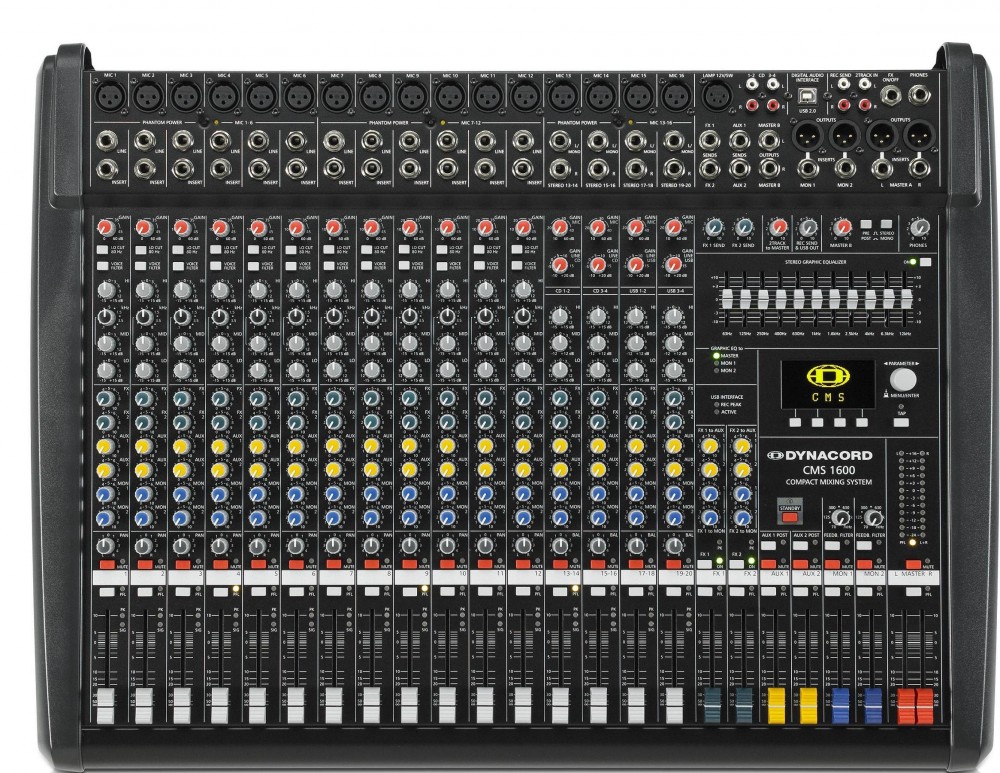Screen dimensions: 1000x773
Task: Click the rightmost softkey under the display
Action: tap(862, 422)
